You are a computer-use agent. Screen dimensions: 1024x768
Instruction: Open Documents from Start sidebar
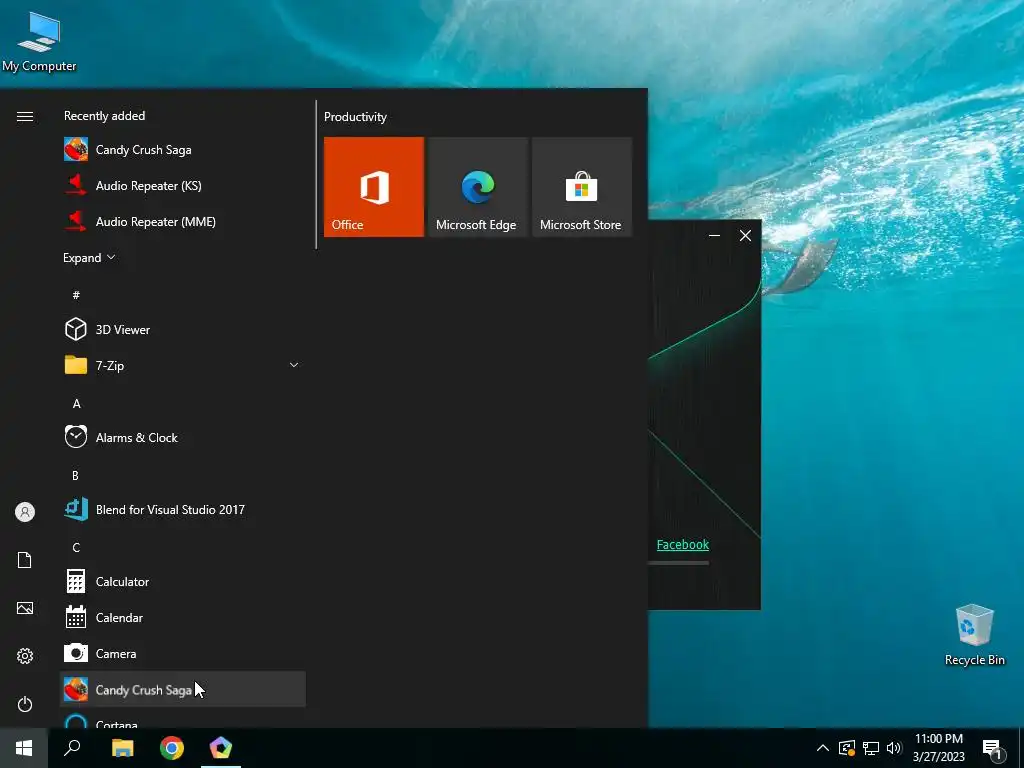click(25, 560)
